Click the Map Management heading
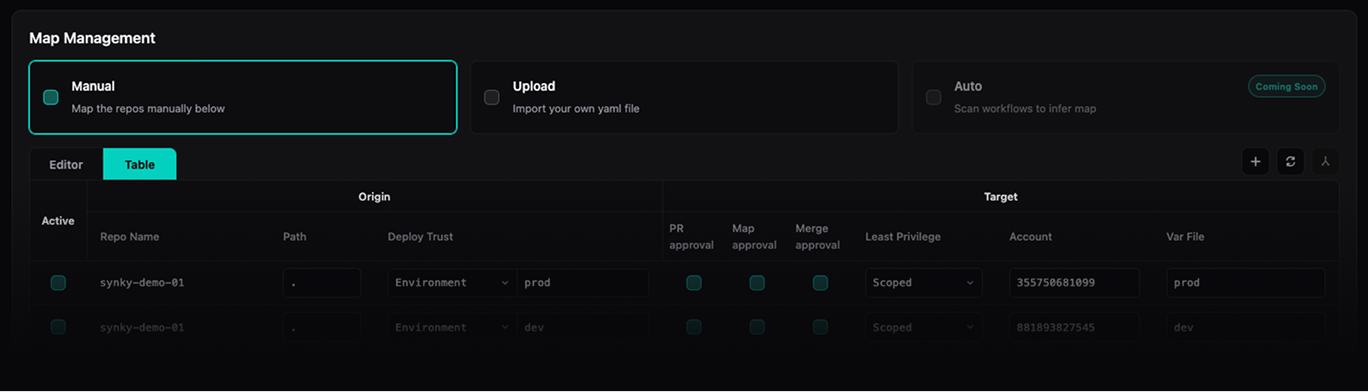Viewport: 1368px width, 392px height. tap(92, 38)
